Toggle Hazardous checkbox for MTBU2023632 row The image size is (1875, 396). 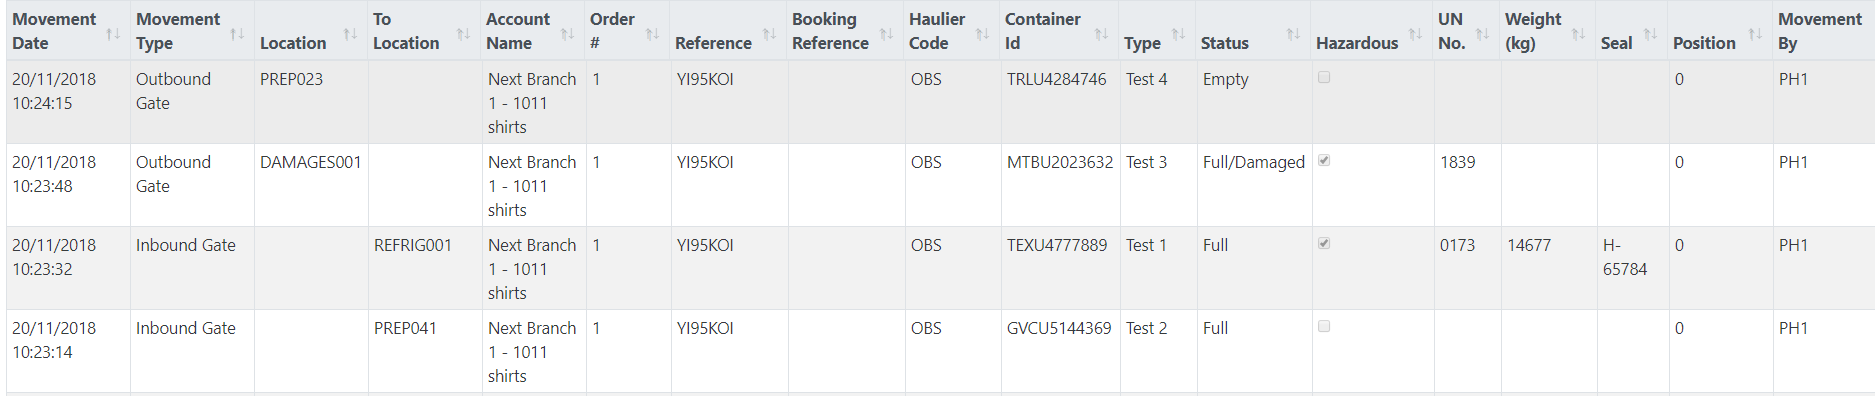(x=1324, y=160)
